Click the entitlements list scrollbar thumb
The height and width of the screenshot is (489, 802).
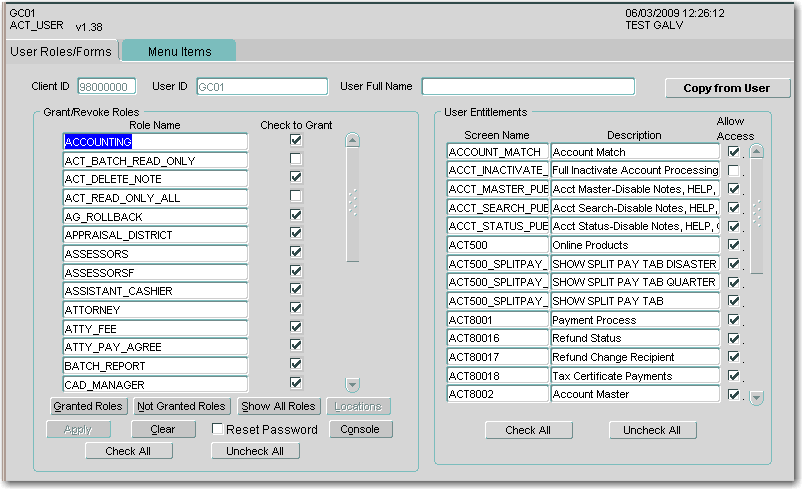[756, 216]
